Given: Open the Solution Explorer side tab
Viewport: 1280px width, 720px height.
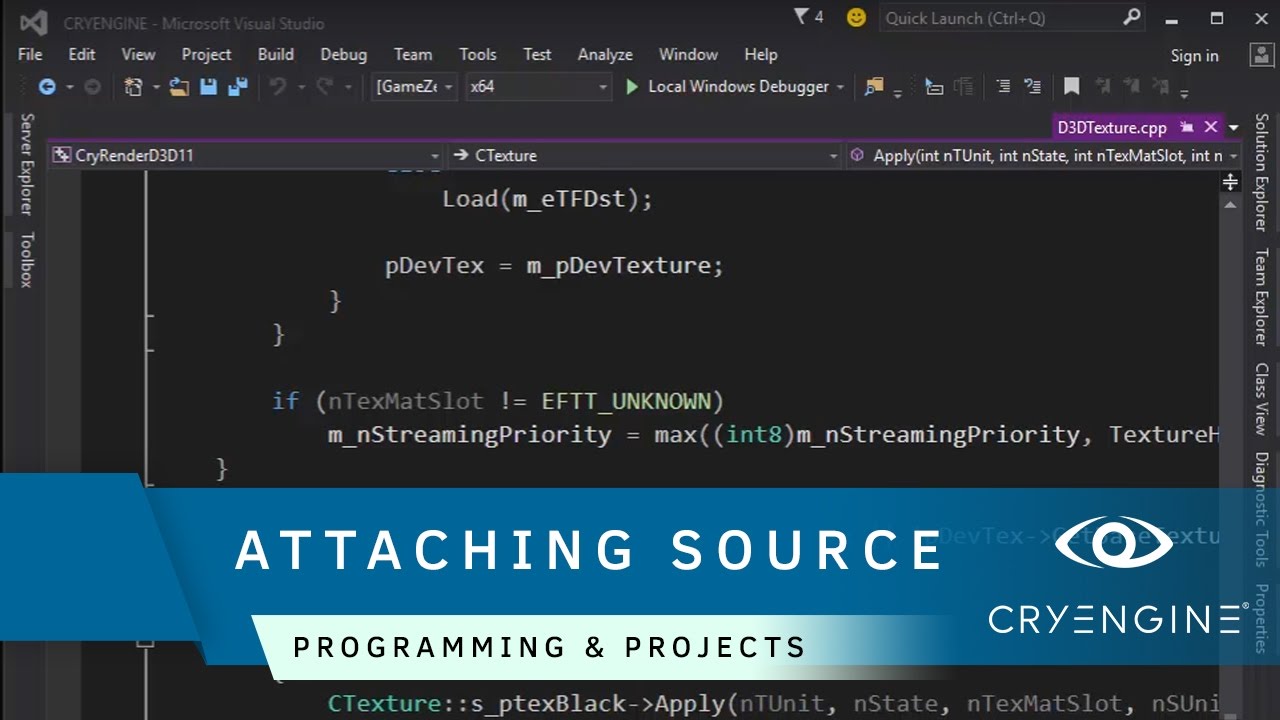Looking at the screenshot, I should click(1261, 172).
